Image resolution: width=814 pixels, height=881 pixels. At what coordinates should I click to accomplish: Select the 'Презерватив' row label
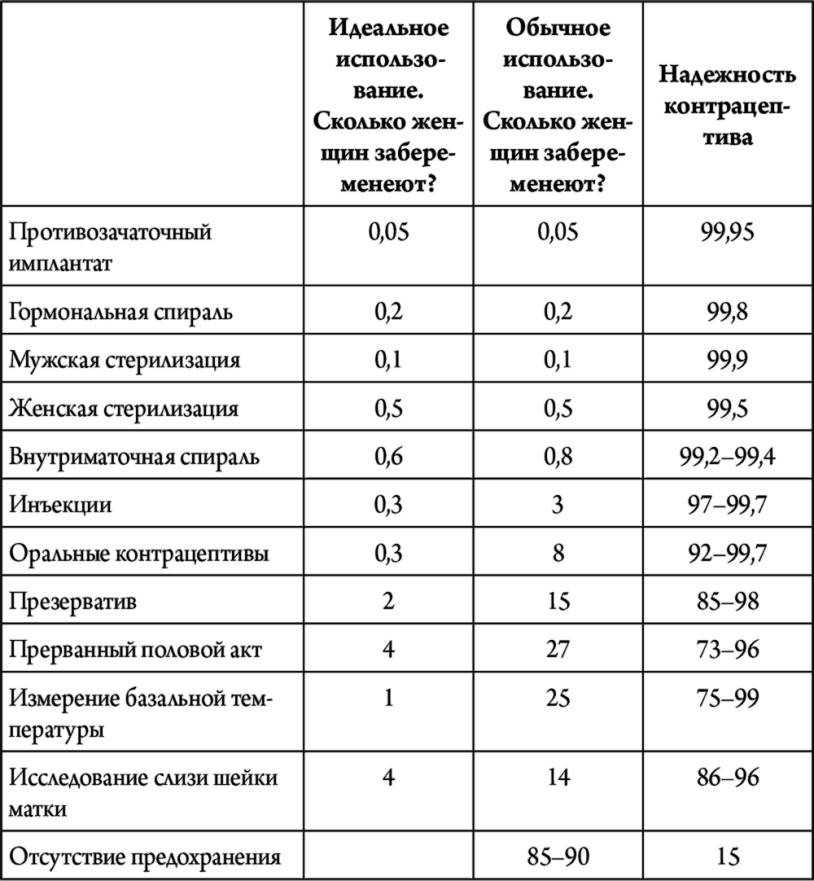[x=73, y=602]
